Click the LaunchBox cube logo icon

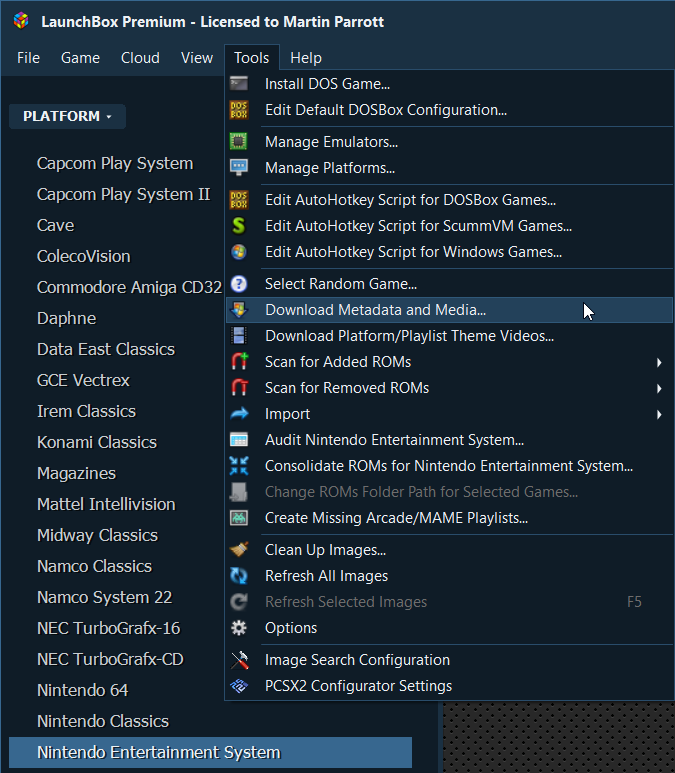[21, 21]
